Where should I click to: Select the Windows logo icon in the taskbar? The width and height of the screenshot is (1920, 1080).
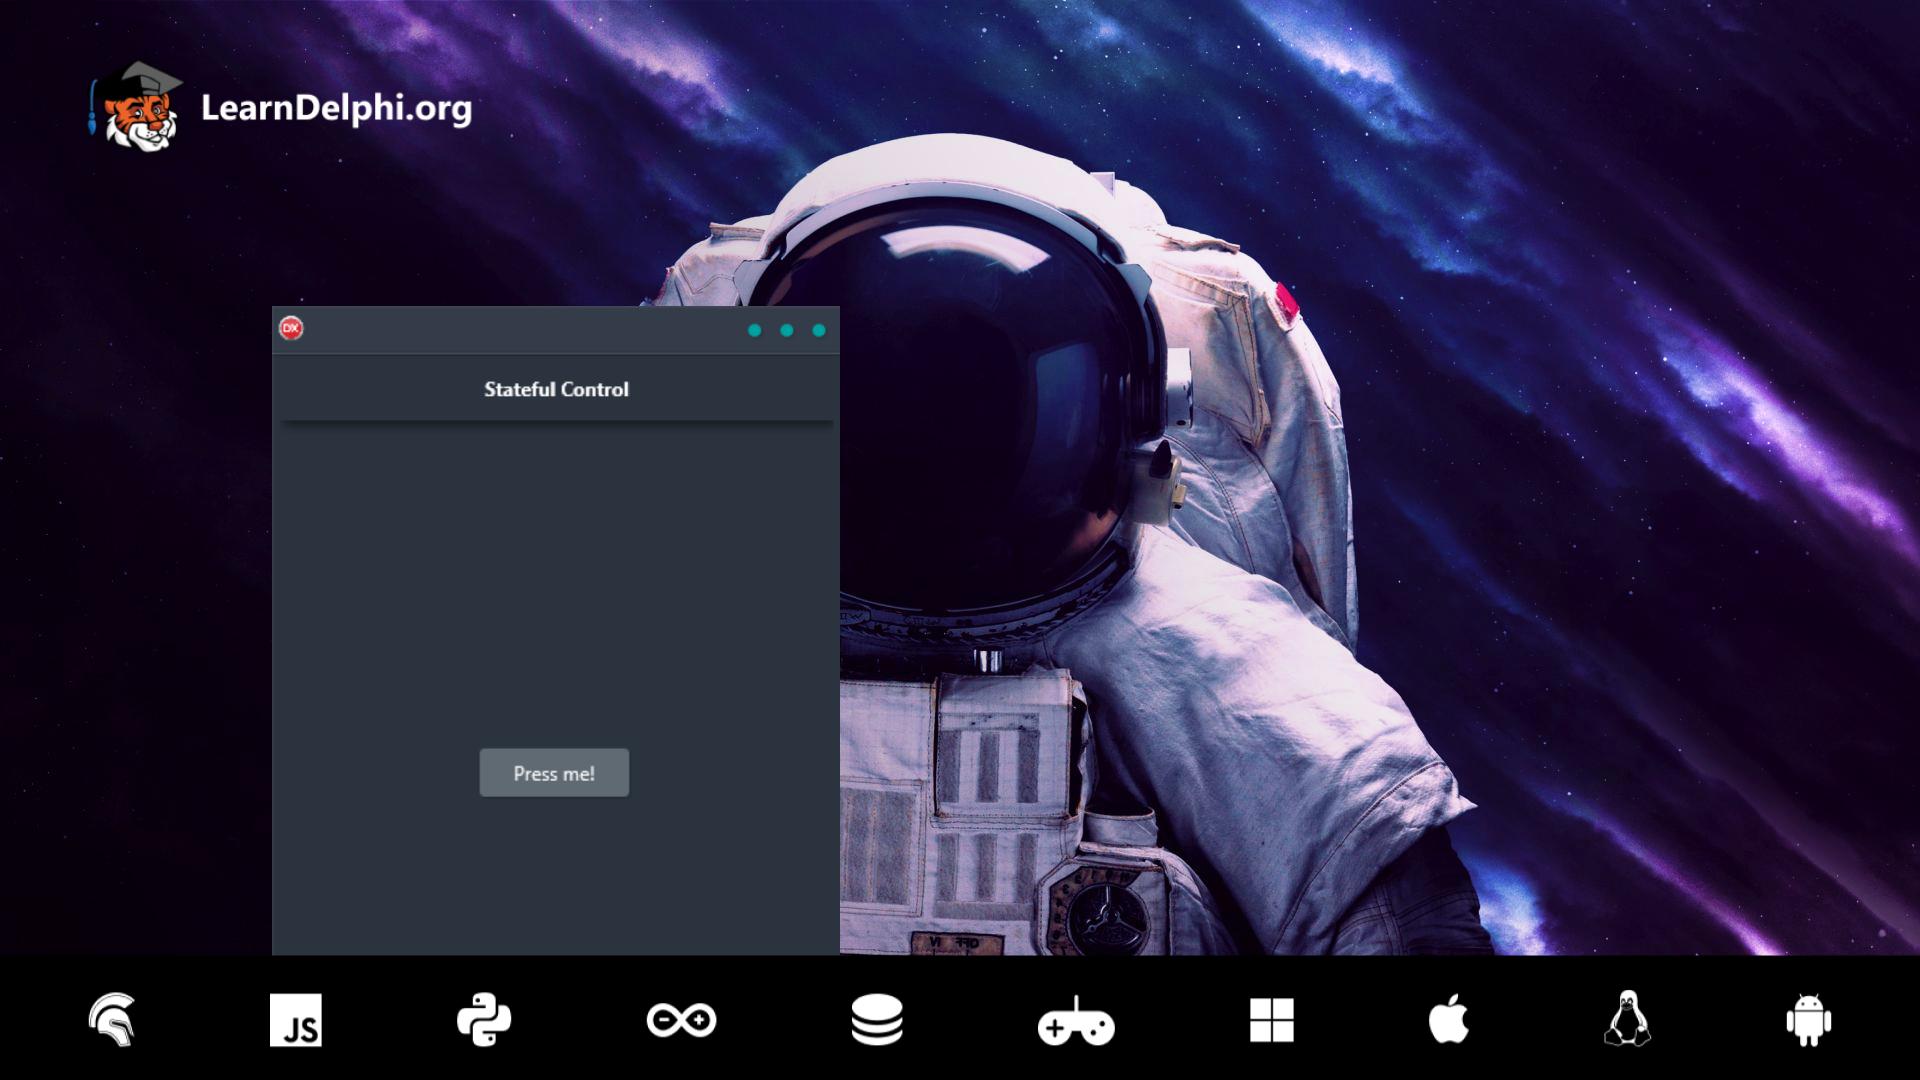[1273, 1021]
